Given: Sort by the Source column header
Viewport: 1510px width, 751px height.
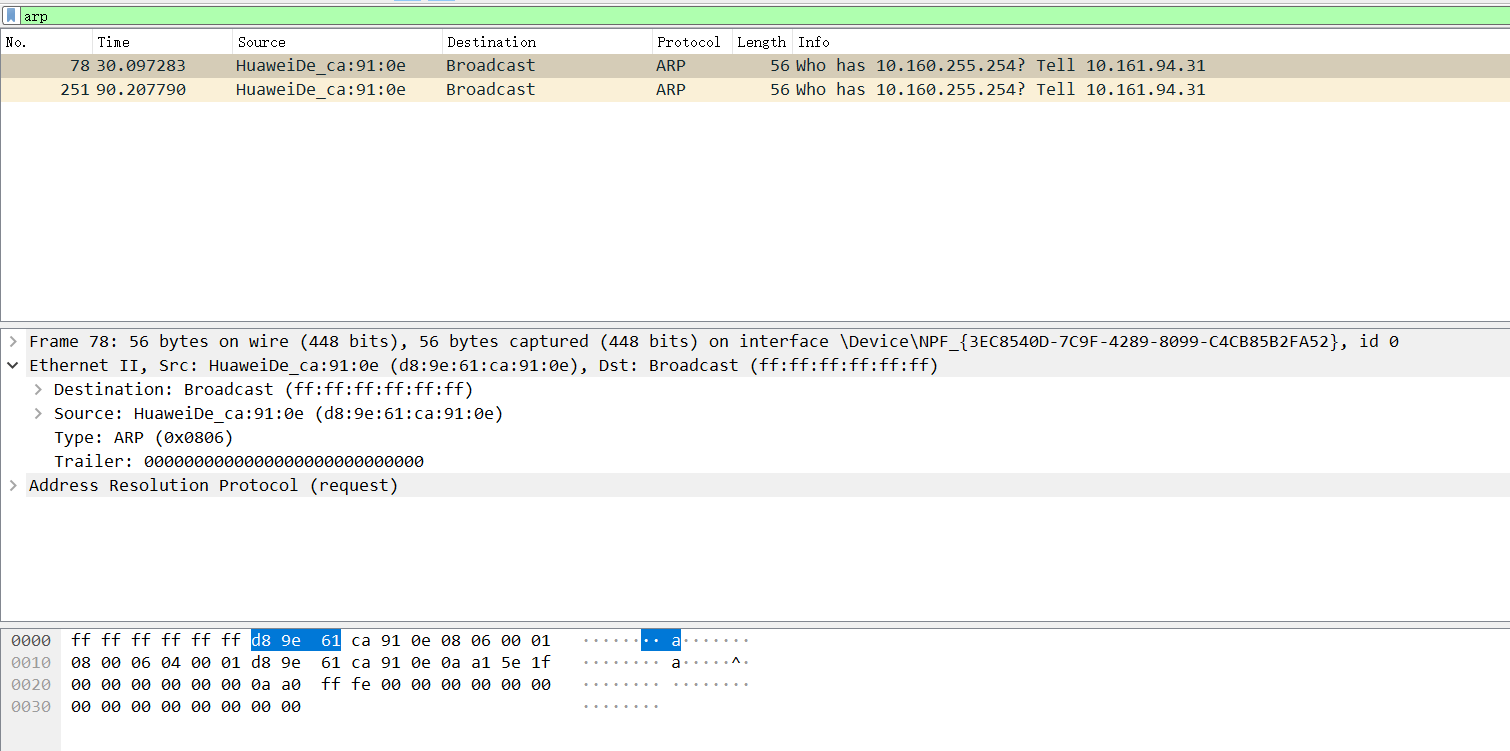Looking at the screenshot, I should [338, 42].
